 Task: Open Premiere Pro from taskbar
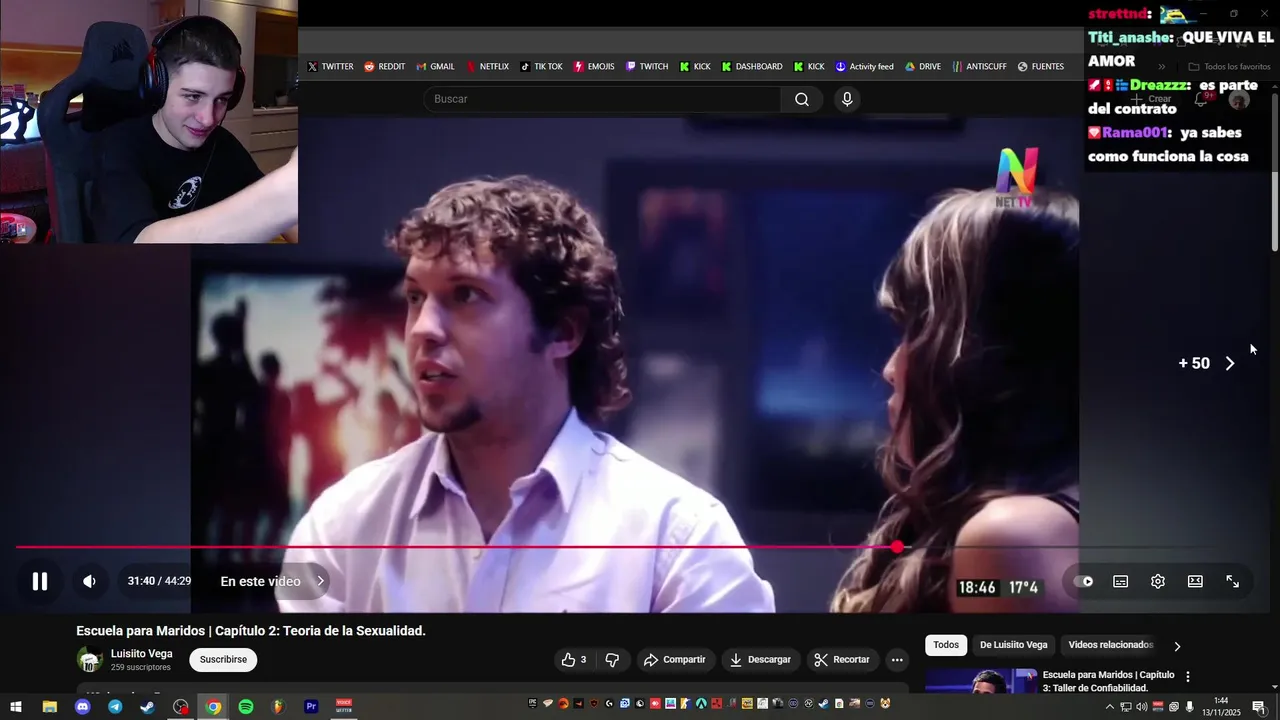[311, 707]
